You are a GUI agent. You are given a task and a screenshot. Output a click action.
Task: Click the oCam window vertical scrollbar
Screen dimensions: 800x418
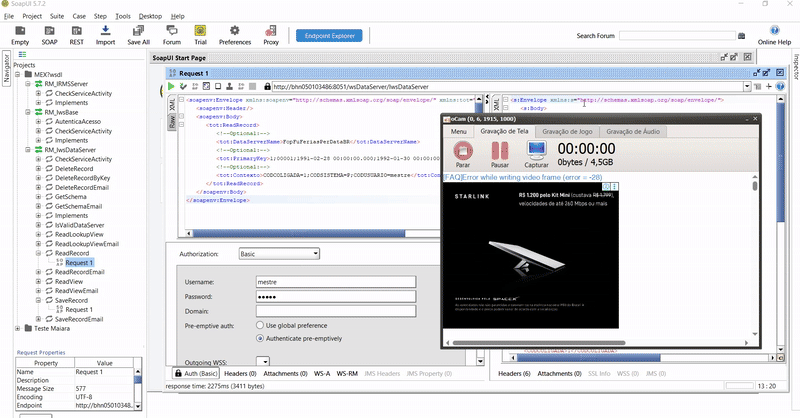755,186
